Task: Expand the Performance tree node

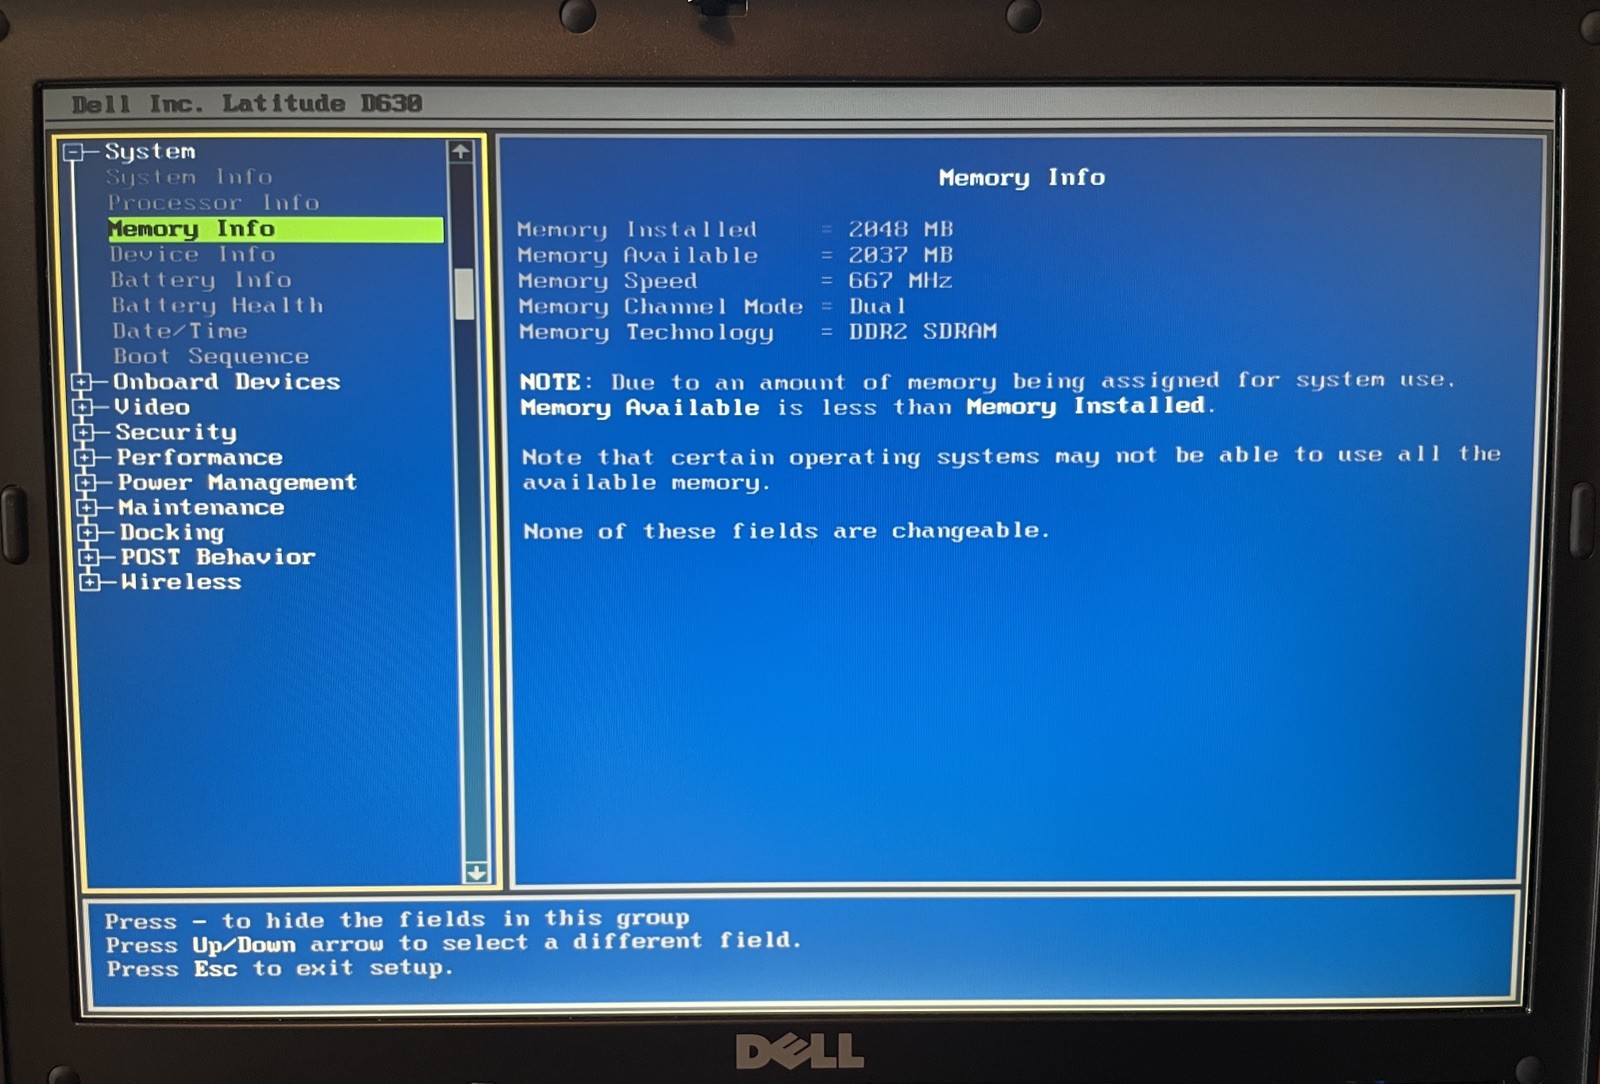Action: point(85,457)
